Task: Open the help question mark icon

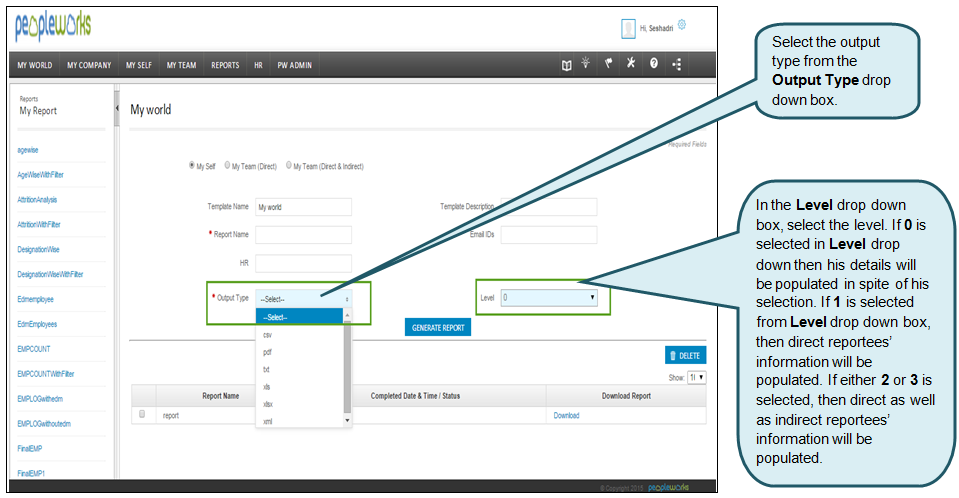Action: click(x=653, y=65)
